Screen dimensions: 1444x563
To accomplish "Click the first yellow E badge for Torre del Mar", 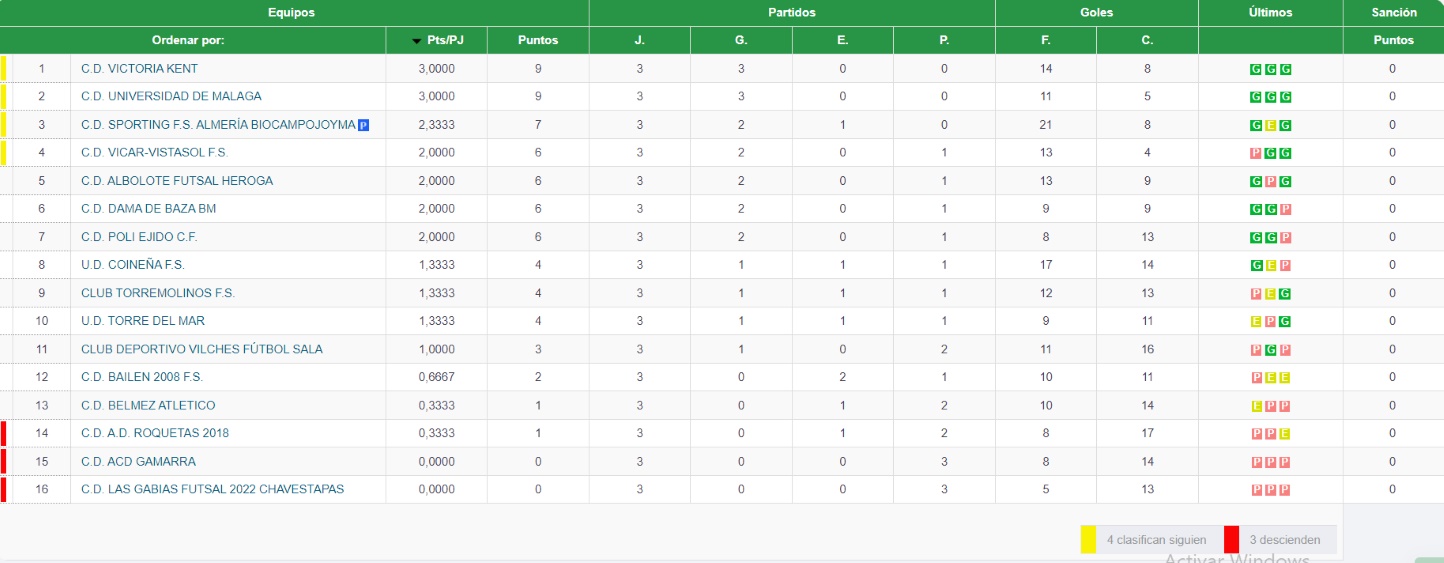I will 1256,321.
